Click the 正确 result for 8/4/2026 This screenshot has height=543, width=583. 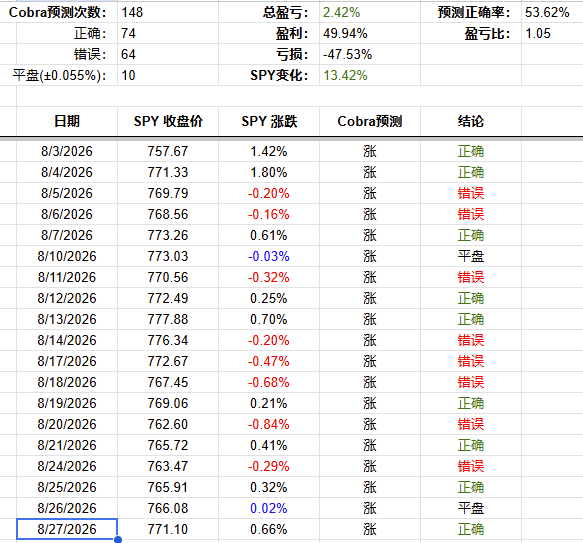[x=471, y=172]
